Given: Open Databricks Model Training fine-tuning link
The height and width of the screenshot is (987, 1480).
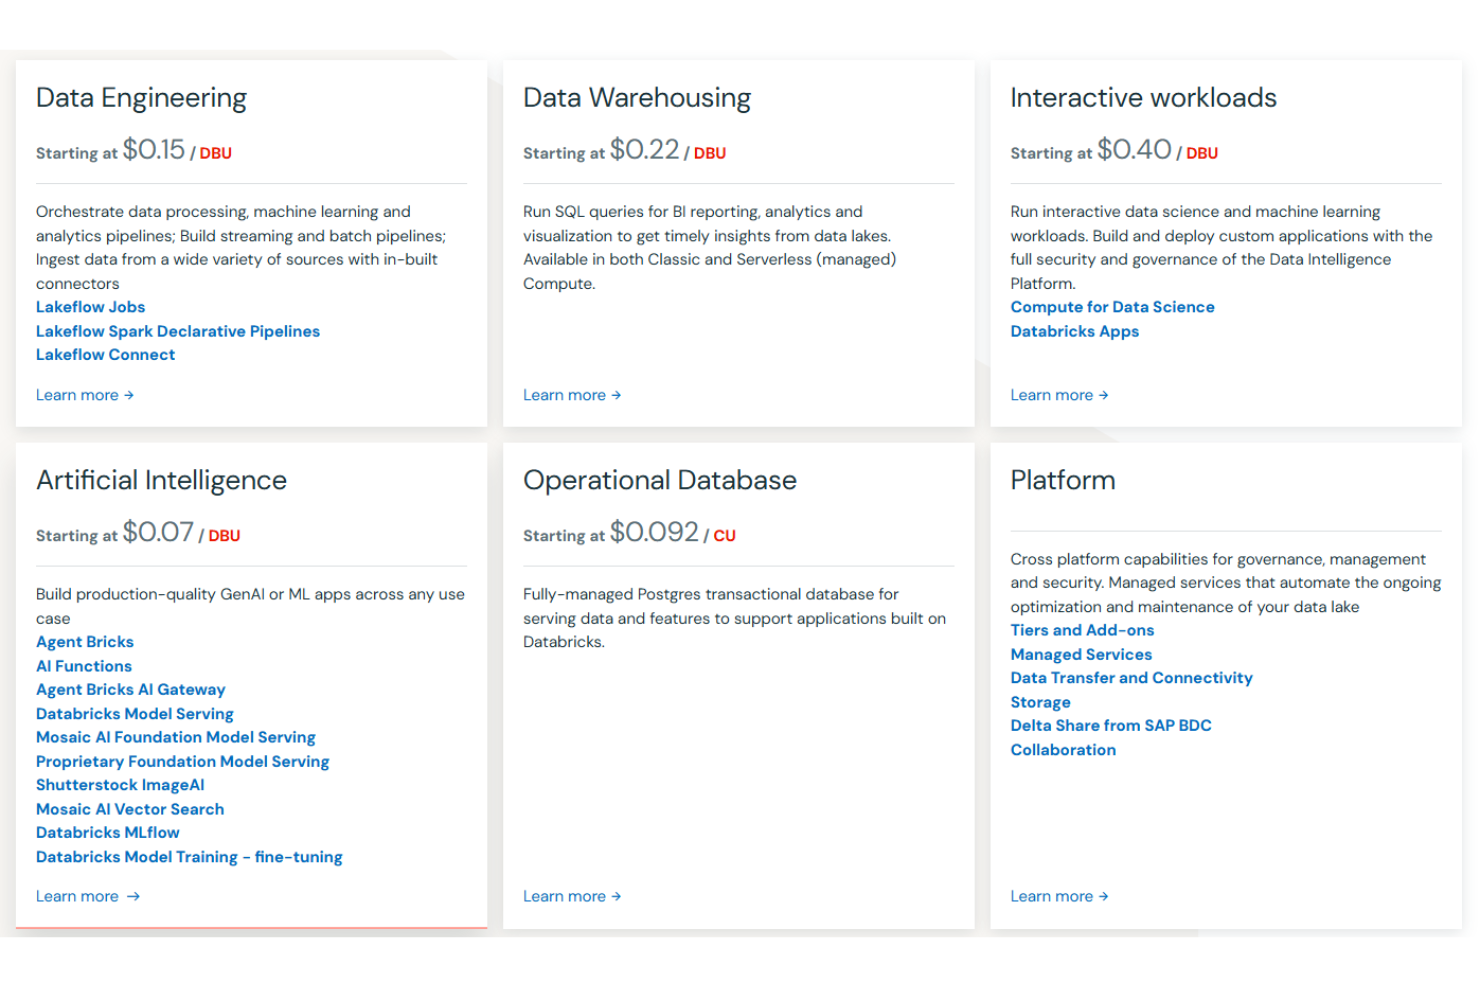Looking at the screenshot, I should [x=189, y=857].
